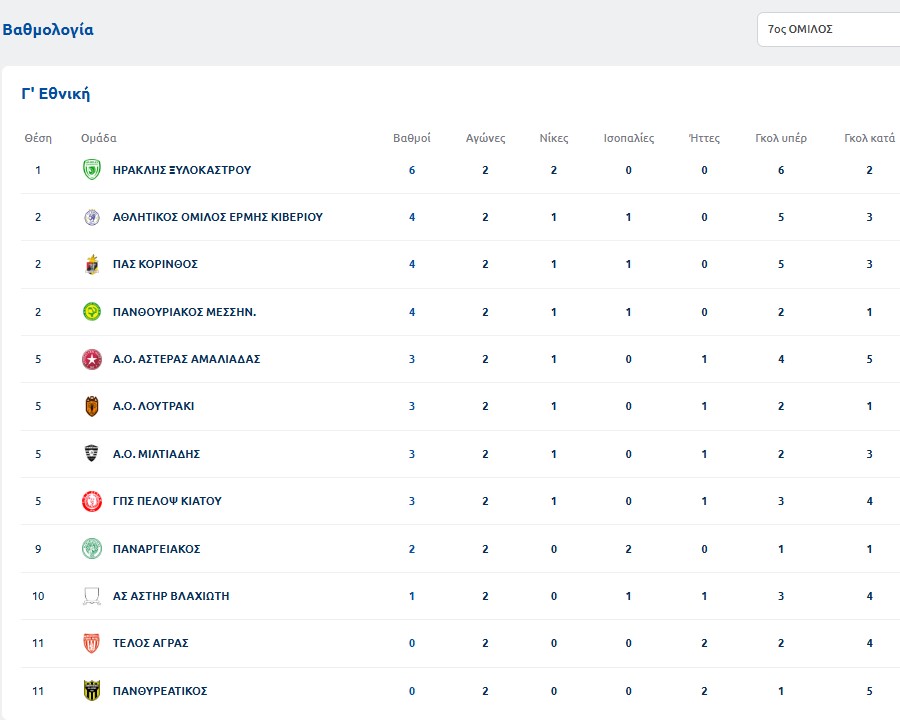Open ΠΑΝΘΟΥΡΙΑΚΟΣ ΜΕΣΣΗΝ. team link

click(184, 312)
